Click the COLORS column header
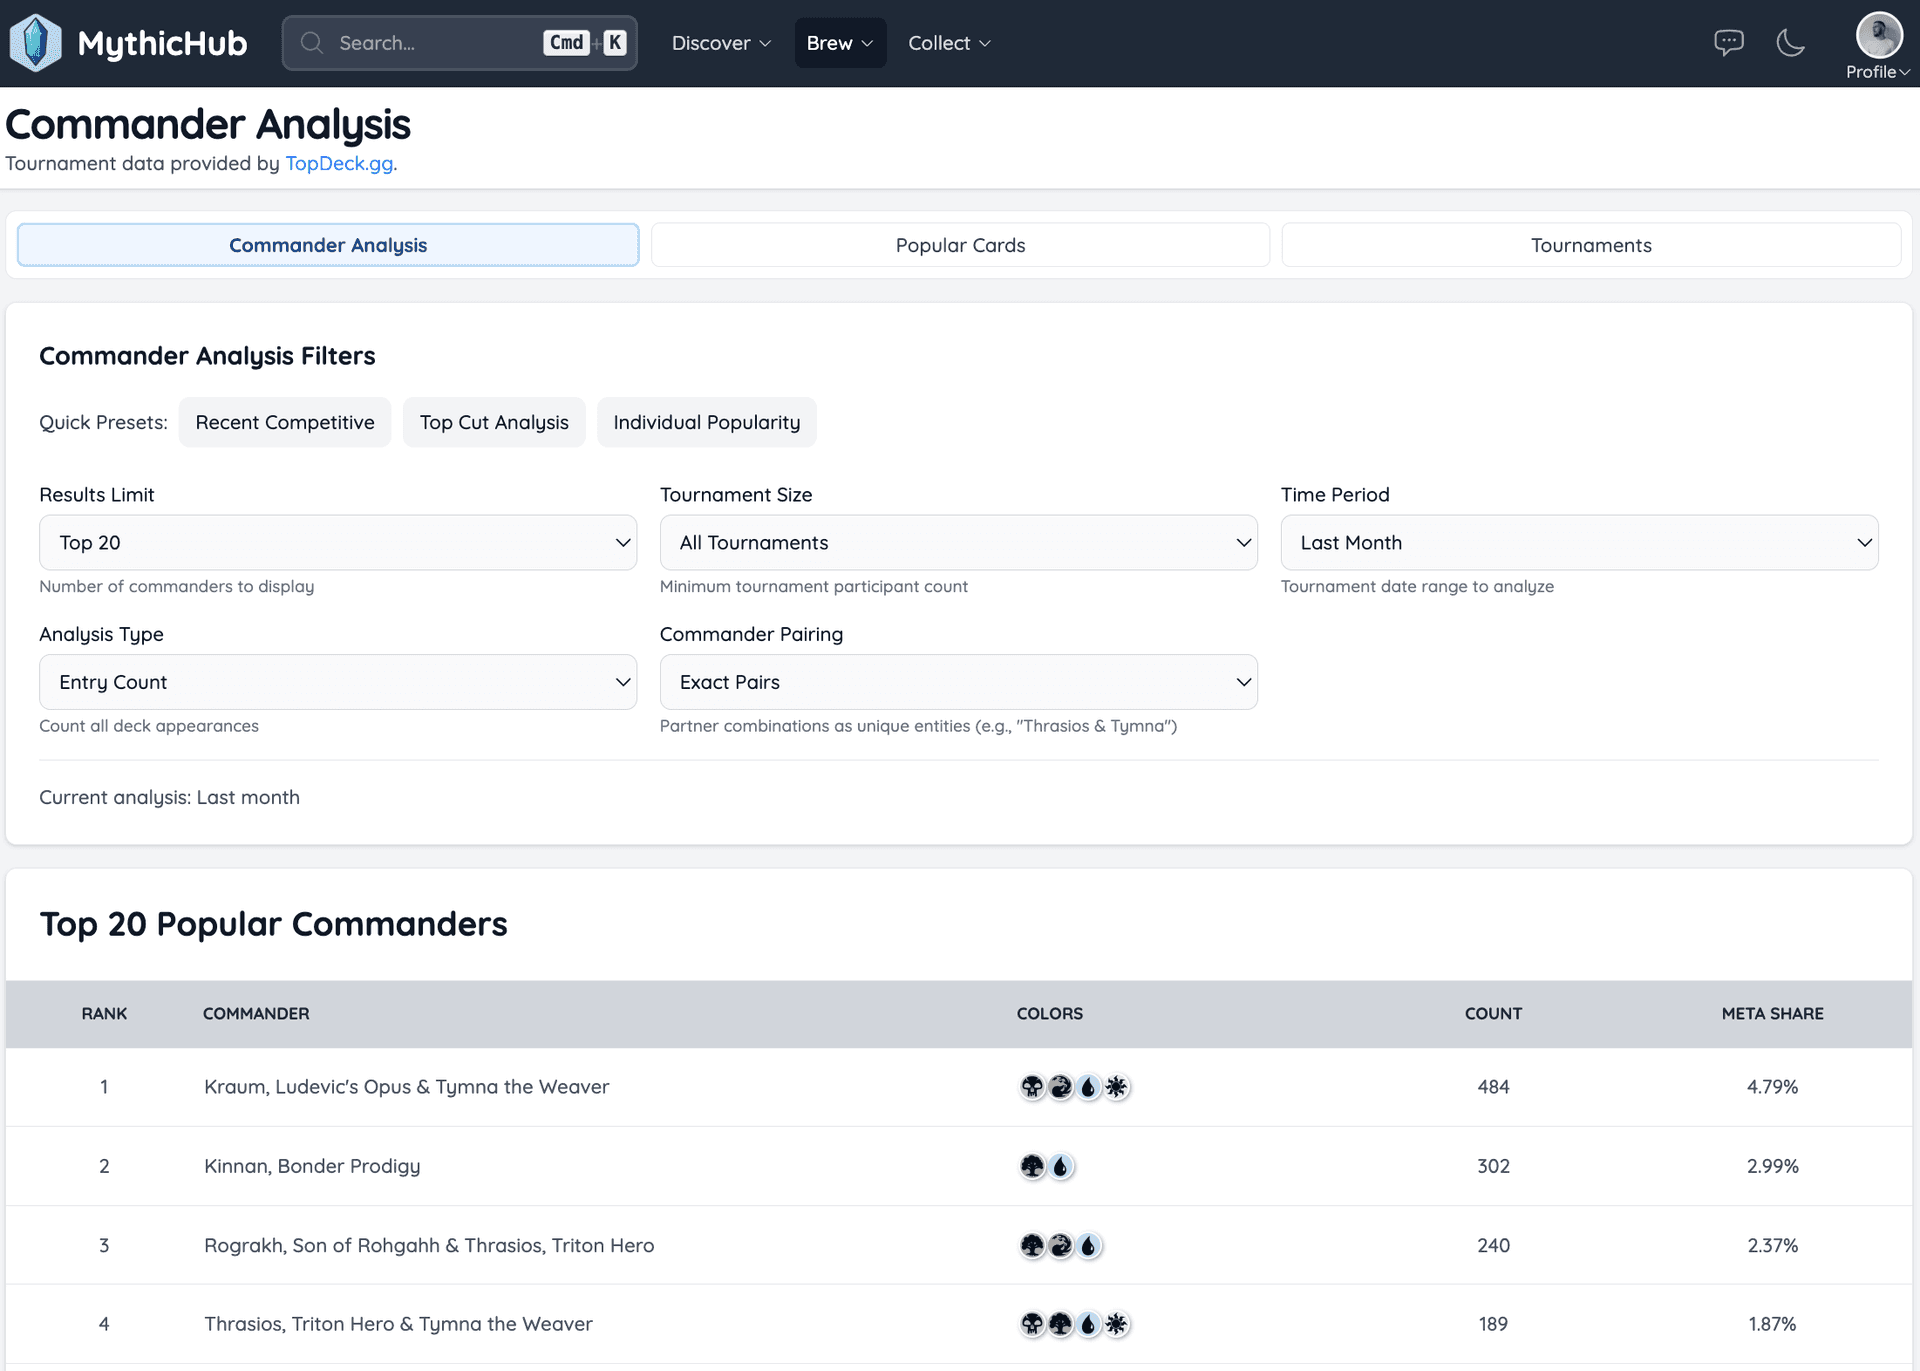 tap(1050, 1014)
